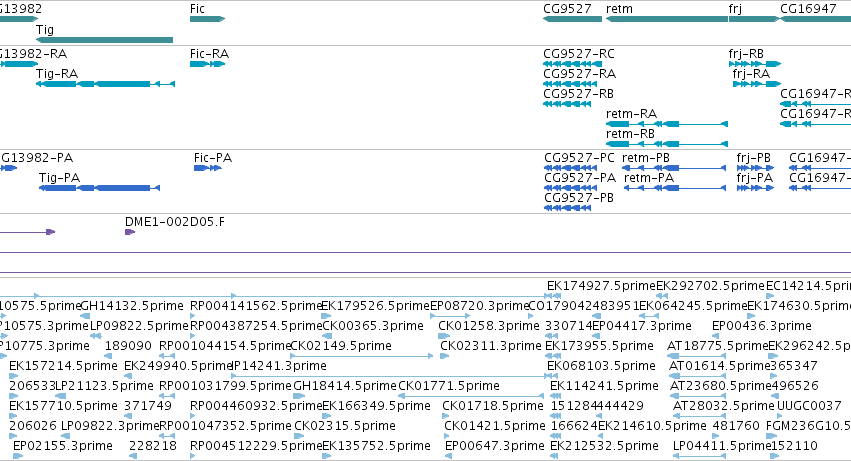The width and height of the screenshot is (851, 461).
Task: Click the frj-RB transcript label
Action: pyautogui.click(x=746, y=54)
